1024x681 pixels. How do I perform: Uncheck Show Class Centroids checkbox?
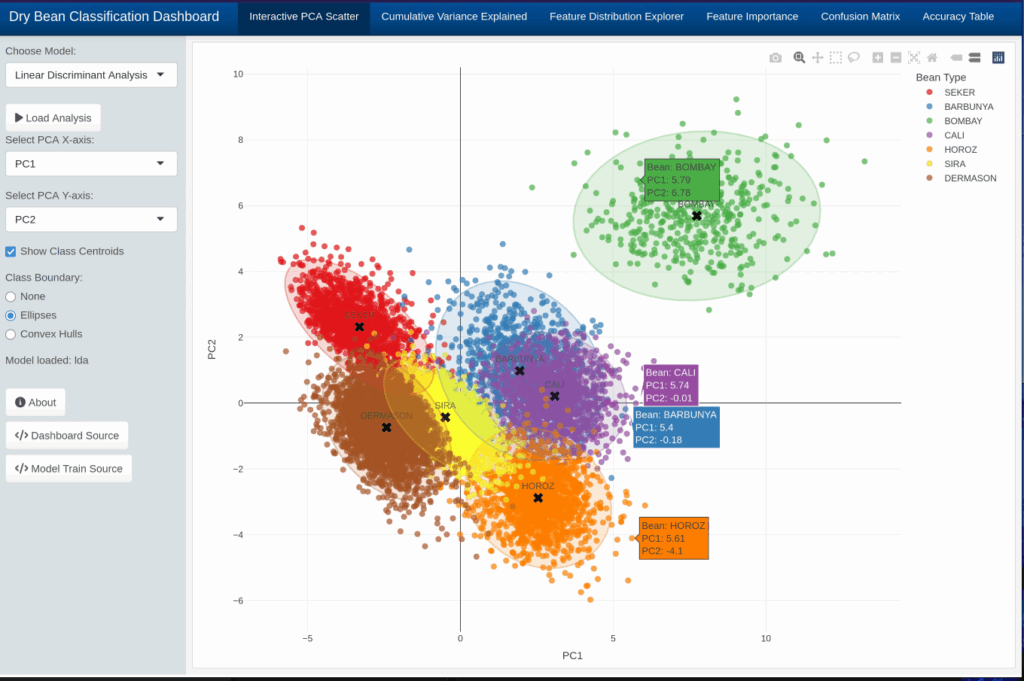click(11, 251)
